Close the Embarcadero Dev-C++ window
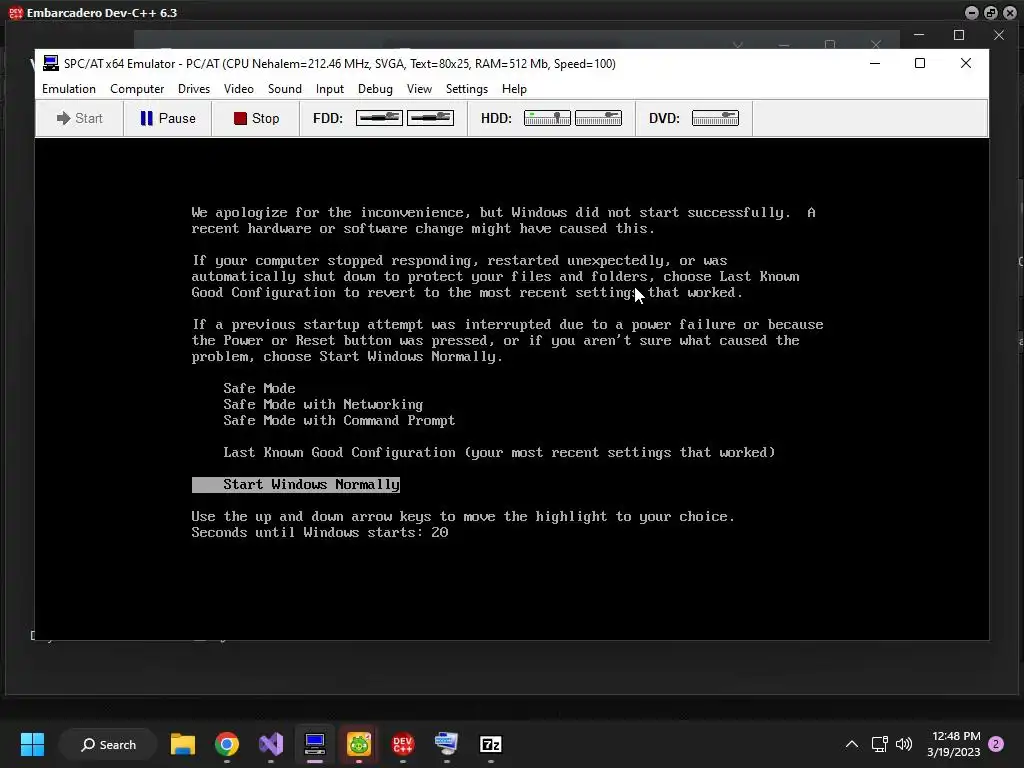This screenshot has width=1024, height=768. (1009, 12)
